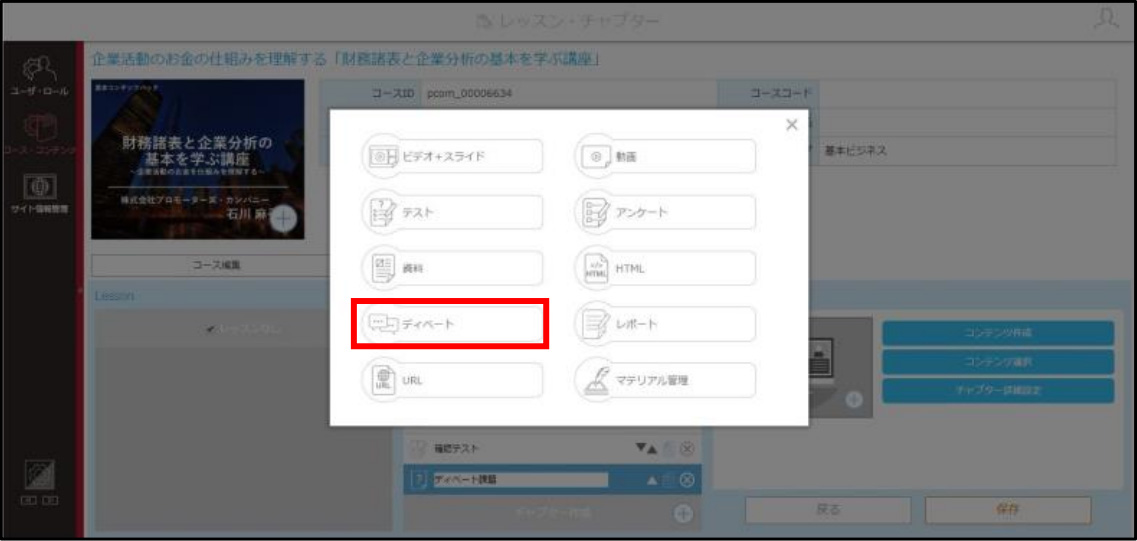The image size is (1137, 541).
Task: Click the user profile icon at top right
Action: click(x=1106, y=20)
